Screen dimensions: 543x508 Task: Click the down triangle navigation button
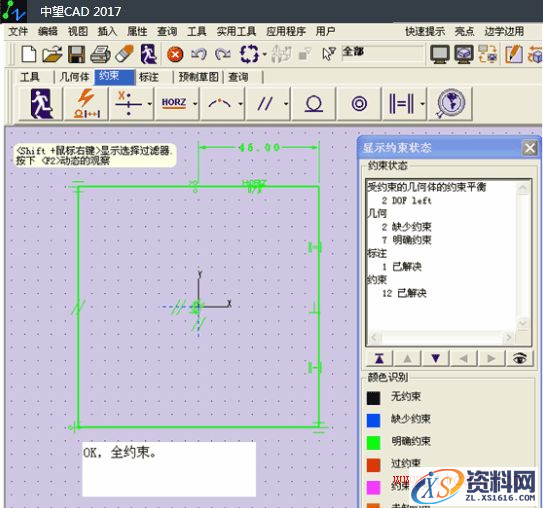coord(436,358)
